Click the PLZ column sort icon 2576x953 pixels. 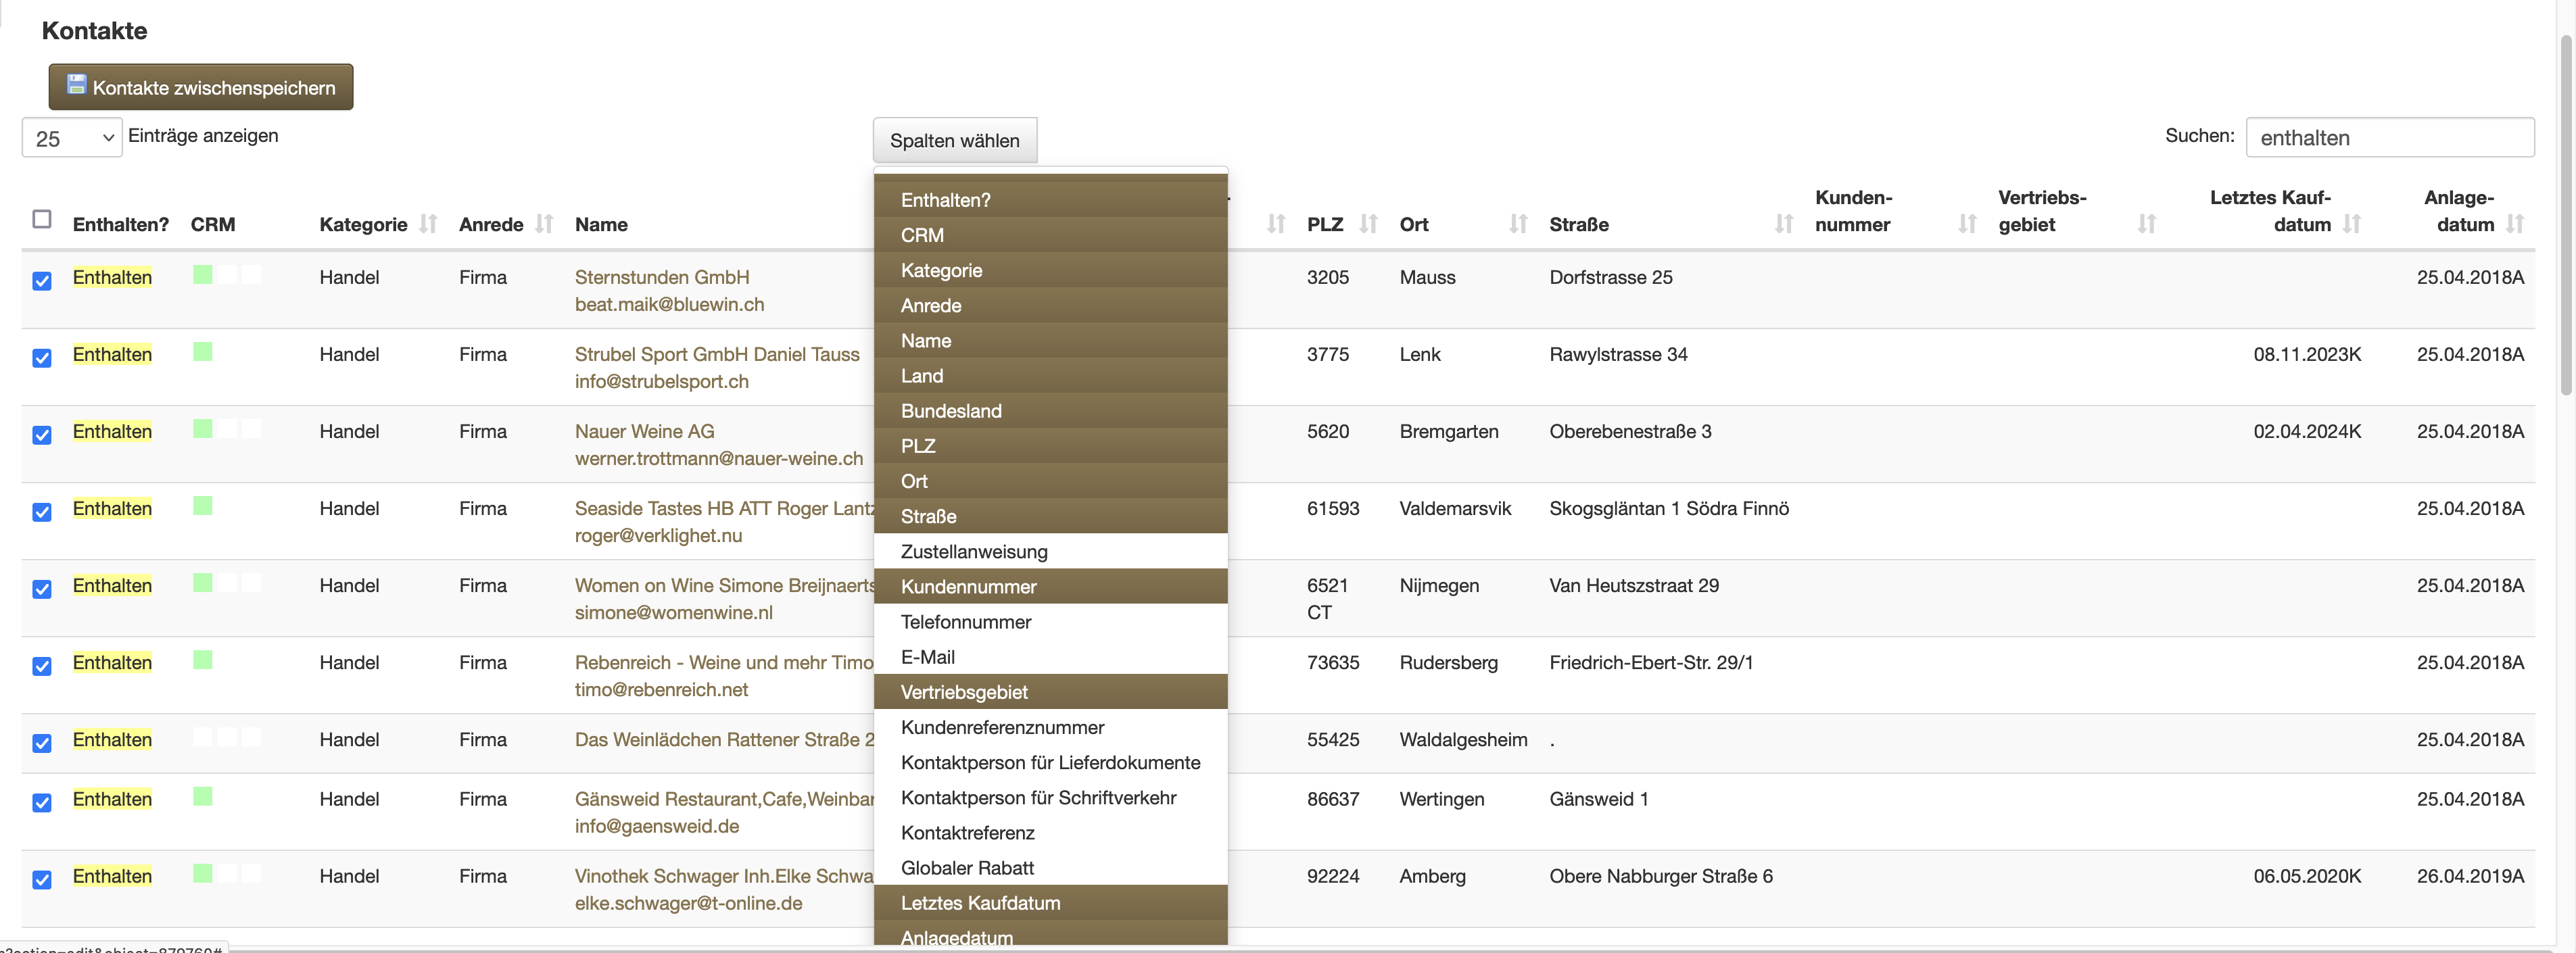click(1368, 224)
